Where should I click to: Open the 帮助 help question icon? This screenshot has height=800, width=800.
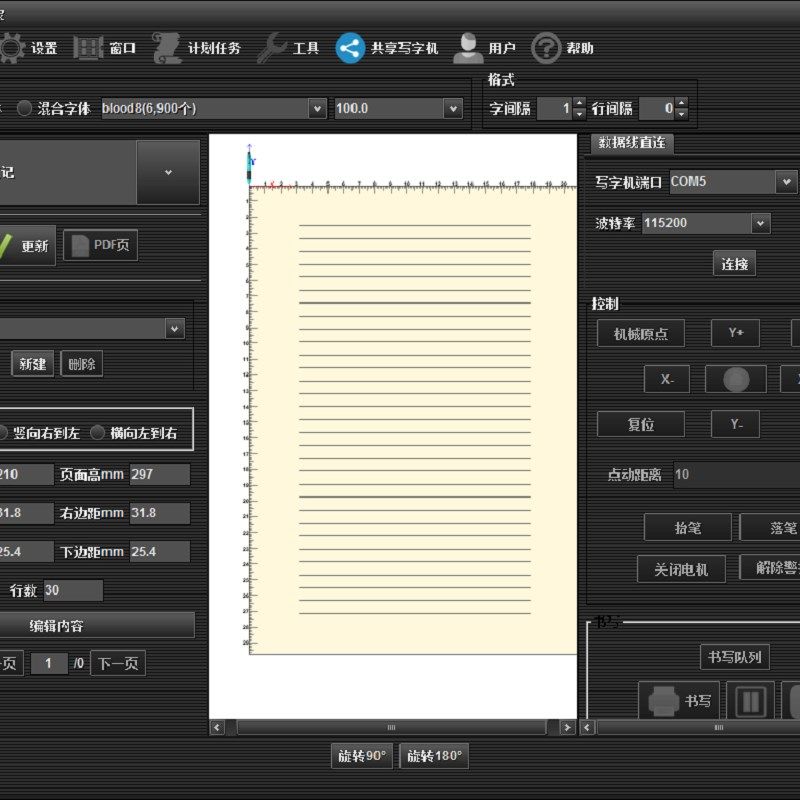546,48
